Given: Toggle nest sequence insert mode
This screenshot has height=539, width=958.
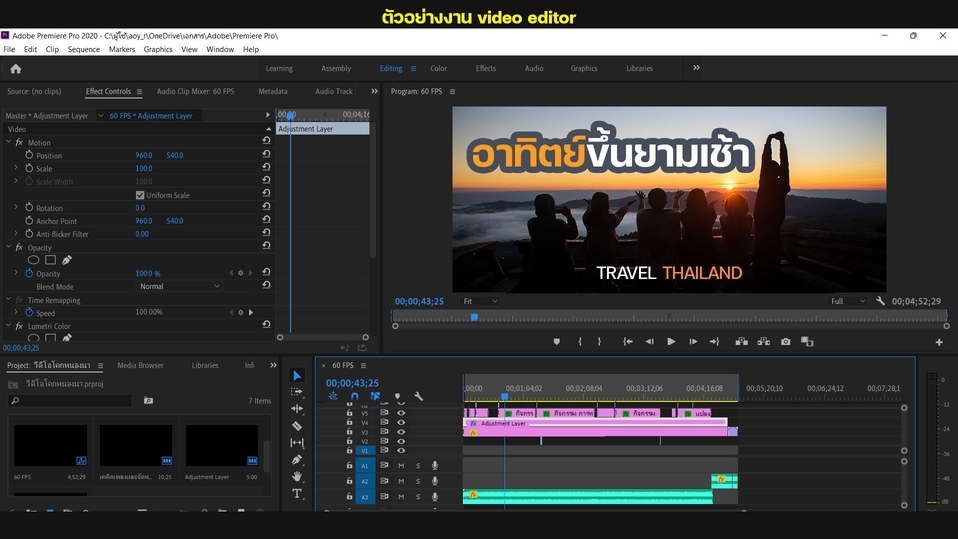Looking at the screenshot, I should click(x=333, y=396).
